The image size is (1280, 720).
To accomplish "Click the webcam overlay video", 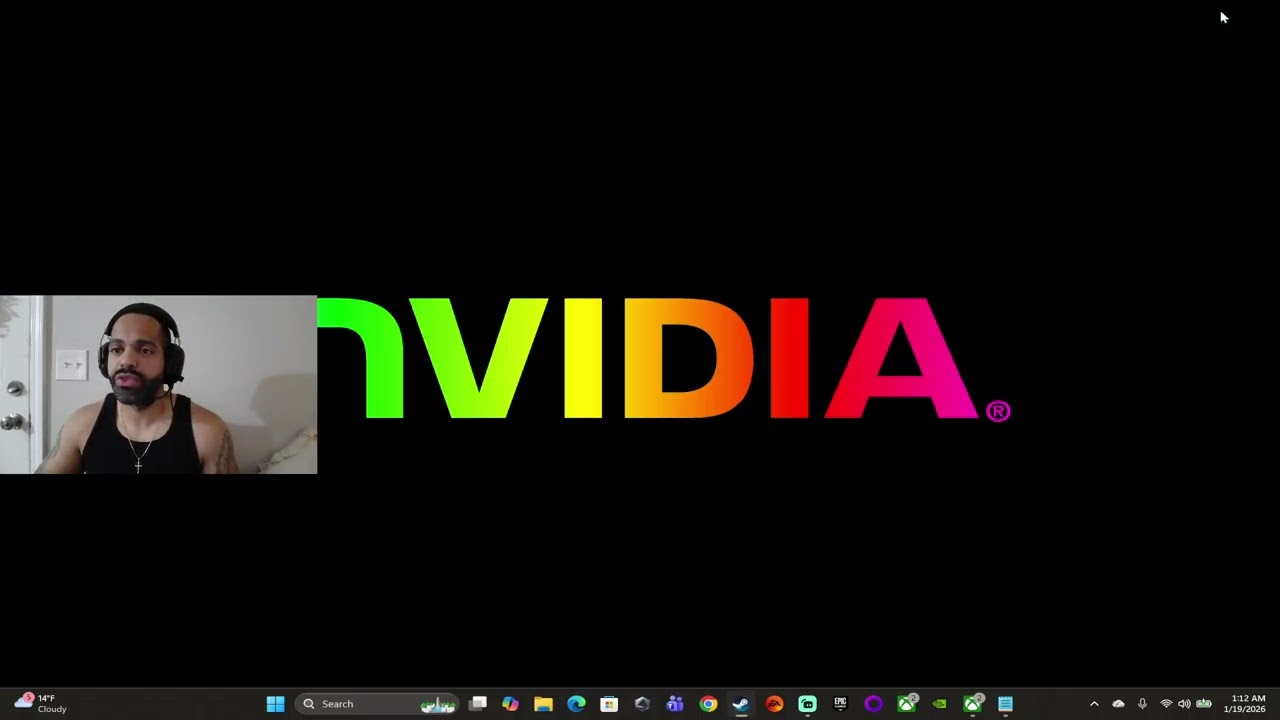I will pyautogui.click(x=158, y=384).
